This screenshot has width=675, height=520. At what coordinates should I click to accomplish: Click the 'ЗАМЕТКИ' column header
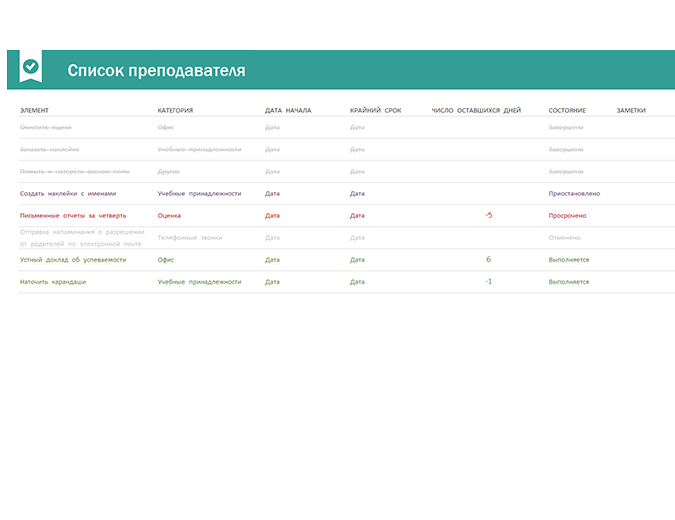click(631, 111)
